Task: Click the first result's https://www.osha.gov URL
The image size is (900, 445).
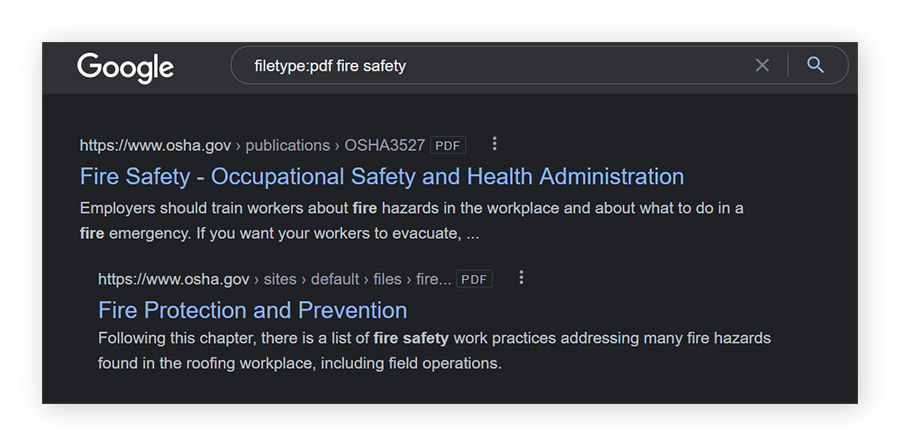Action: (x=155, y=145)
